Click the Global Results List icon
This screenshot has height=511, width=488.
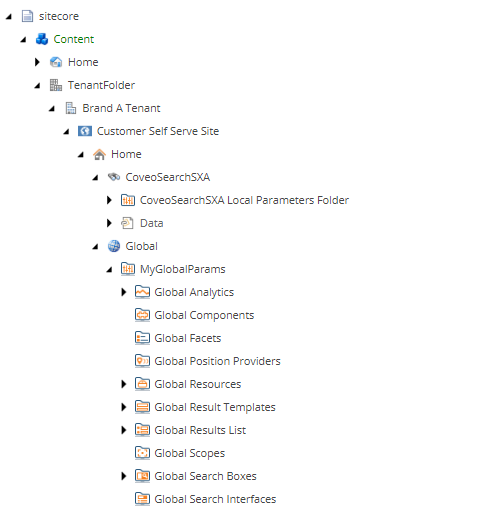(x=142, y=430)
